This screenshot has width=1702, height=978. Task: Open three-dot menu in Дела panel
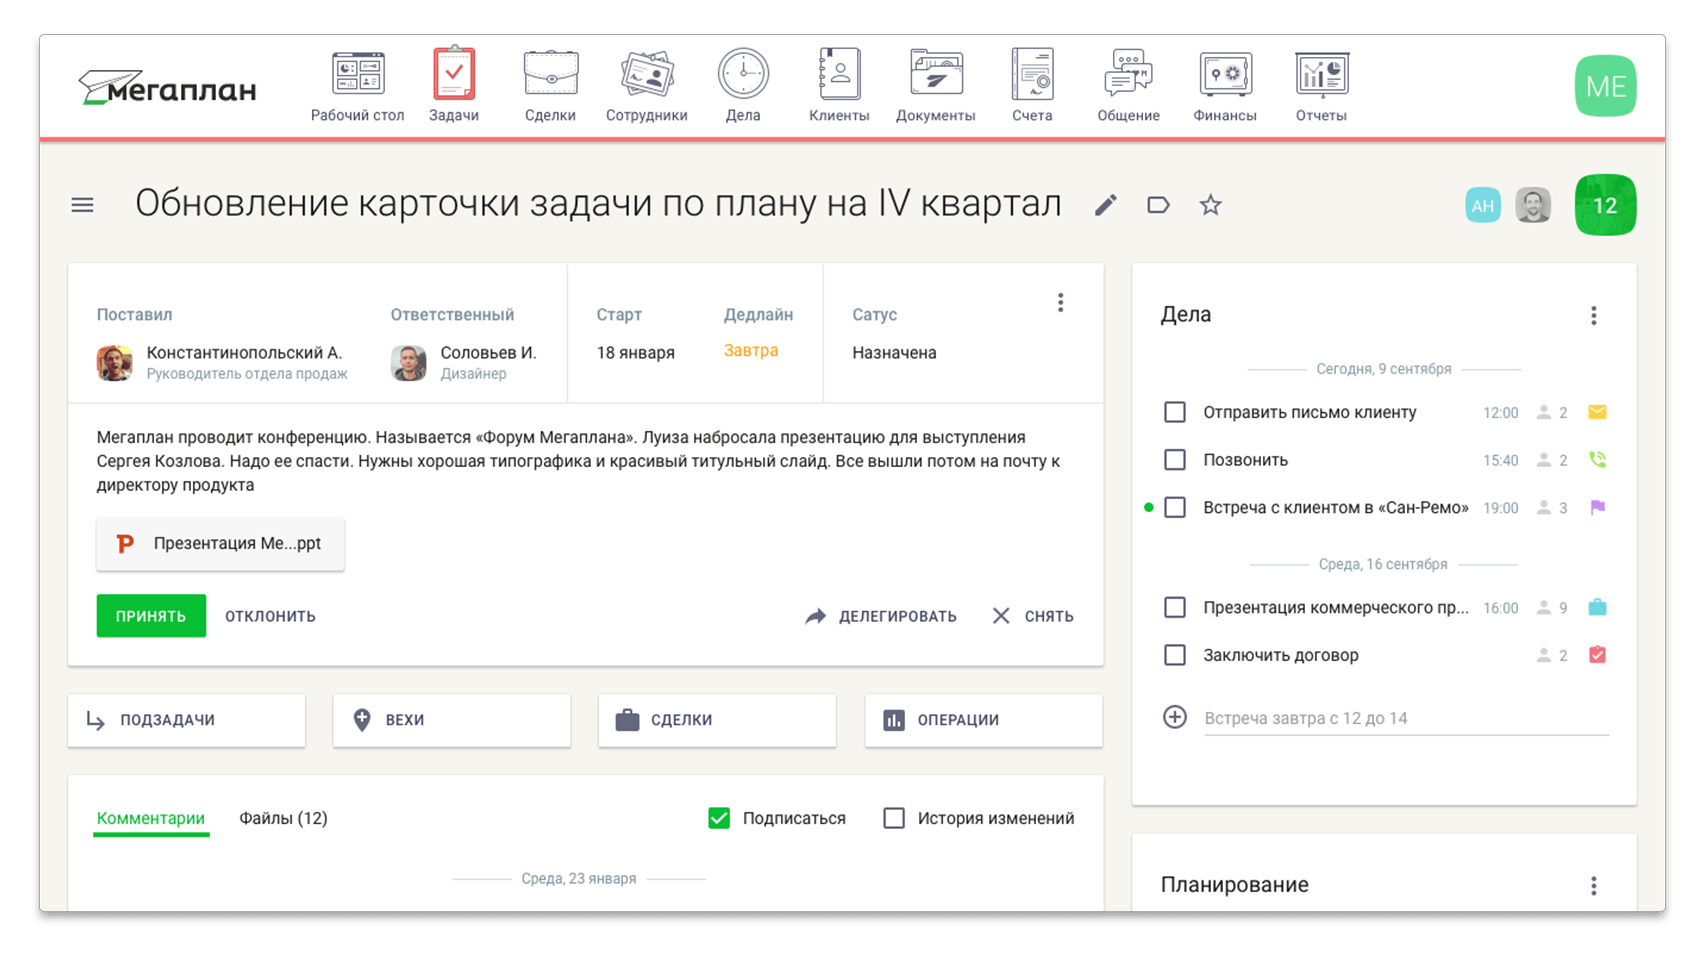point(1593,314)
